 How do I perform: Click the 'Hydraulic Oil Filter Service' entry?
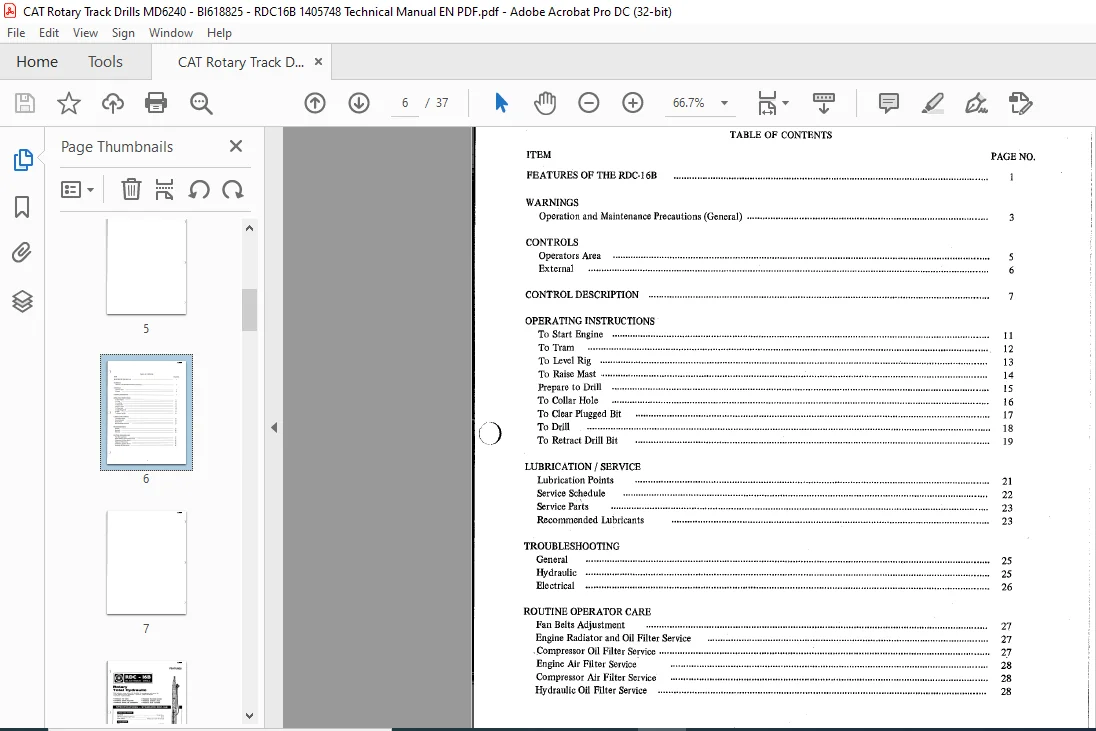591,690
